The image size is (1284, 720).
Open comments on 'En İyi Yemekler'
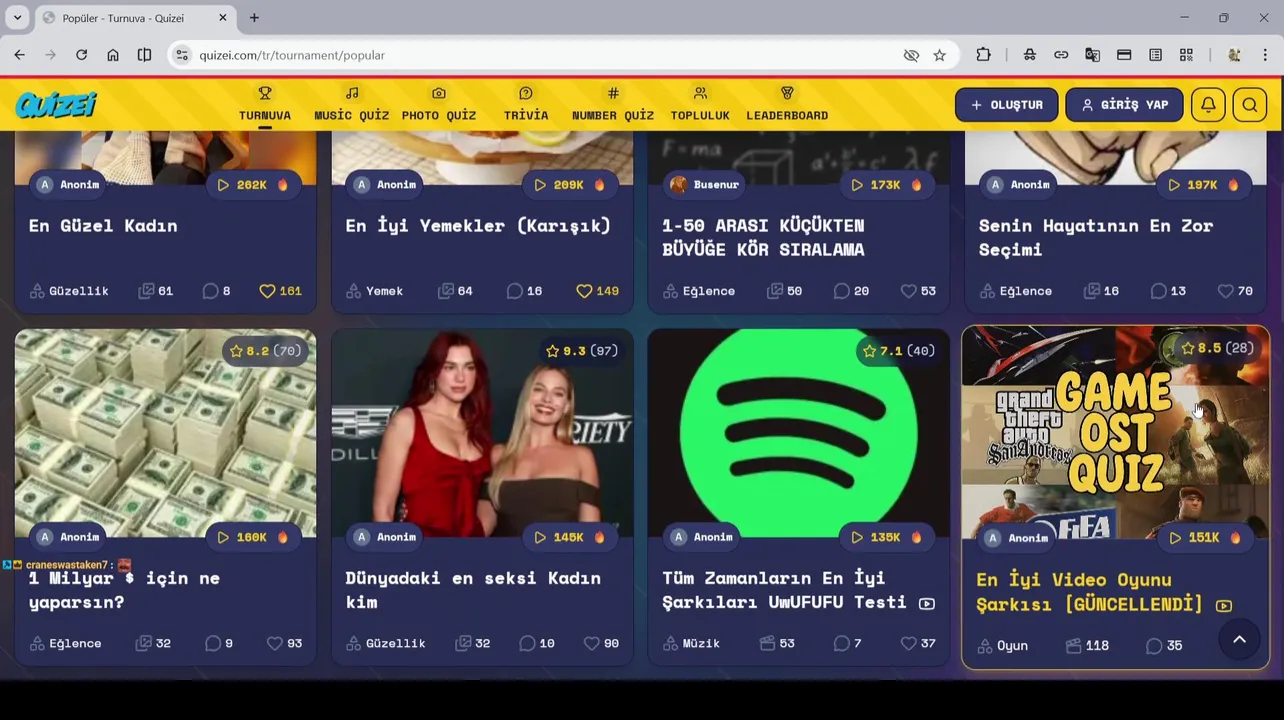524,291
